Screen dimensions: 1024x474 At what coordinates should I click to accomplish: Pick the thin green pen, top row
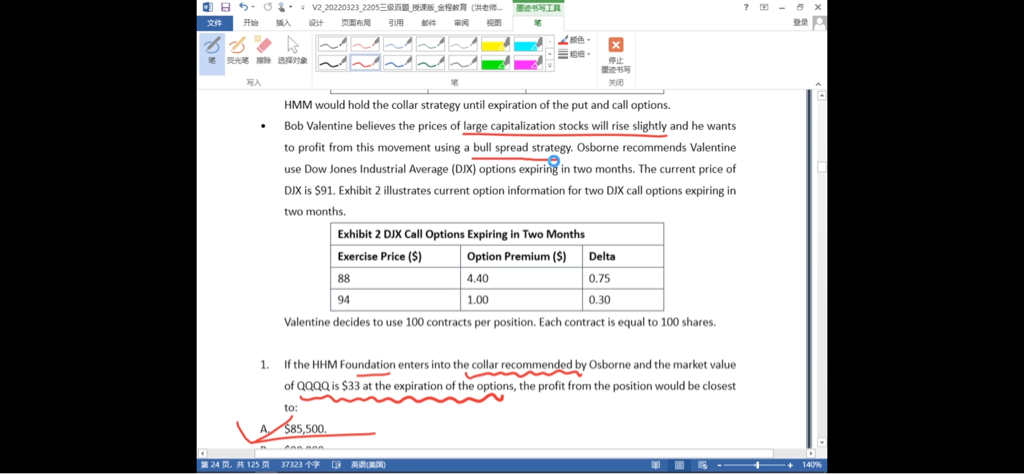[x=431, y=44]
